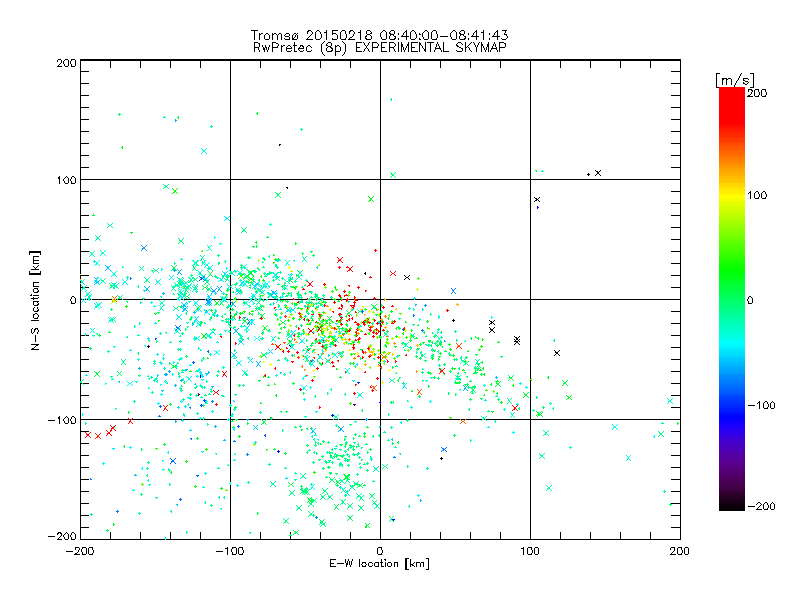Image resolution: width=800 pixels, height=600 pixels.
Task: Click the plot title 'Tromsø 20150218 08:40:00-08:41:43'
Action: [x=379, y=35]
